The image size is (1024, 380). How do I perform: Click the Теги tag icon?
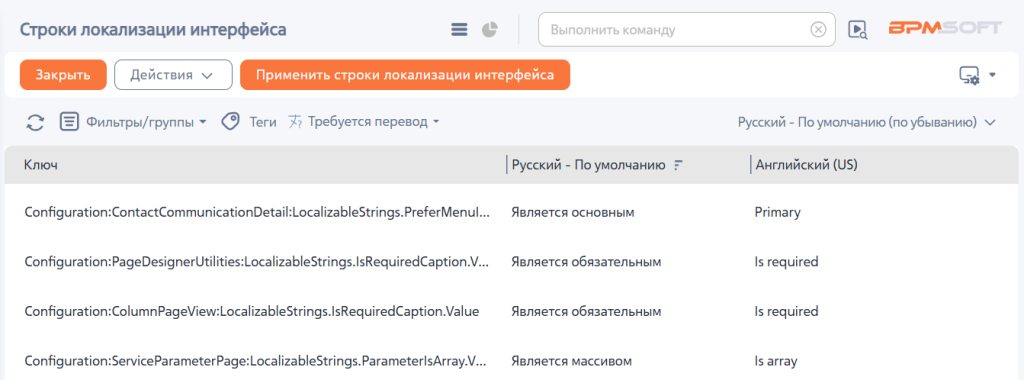[x=230, y=121]
